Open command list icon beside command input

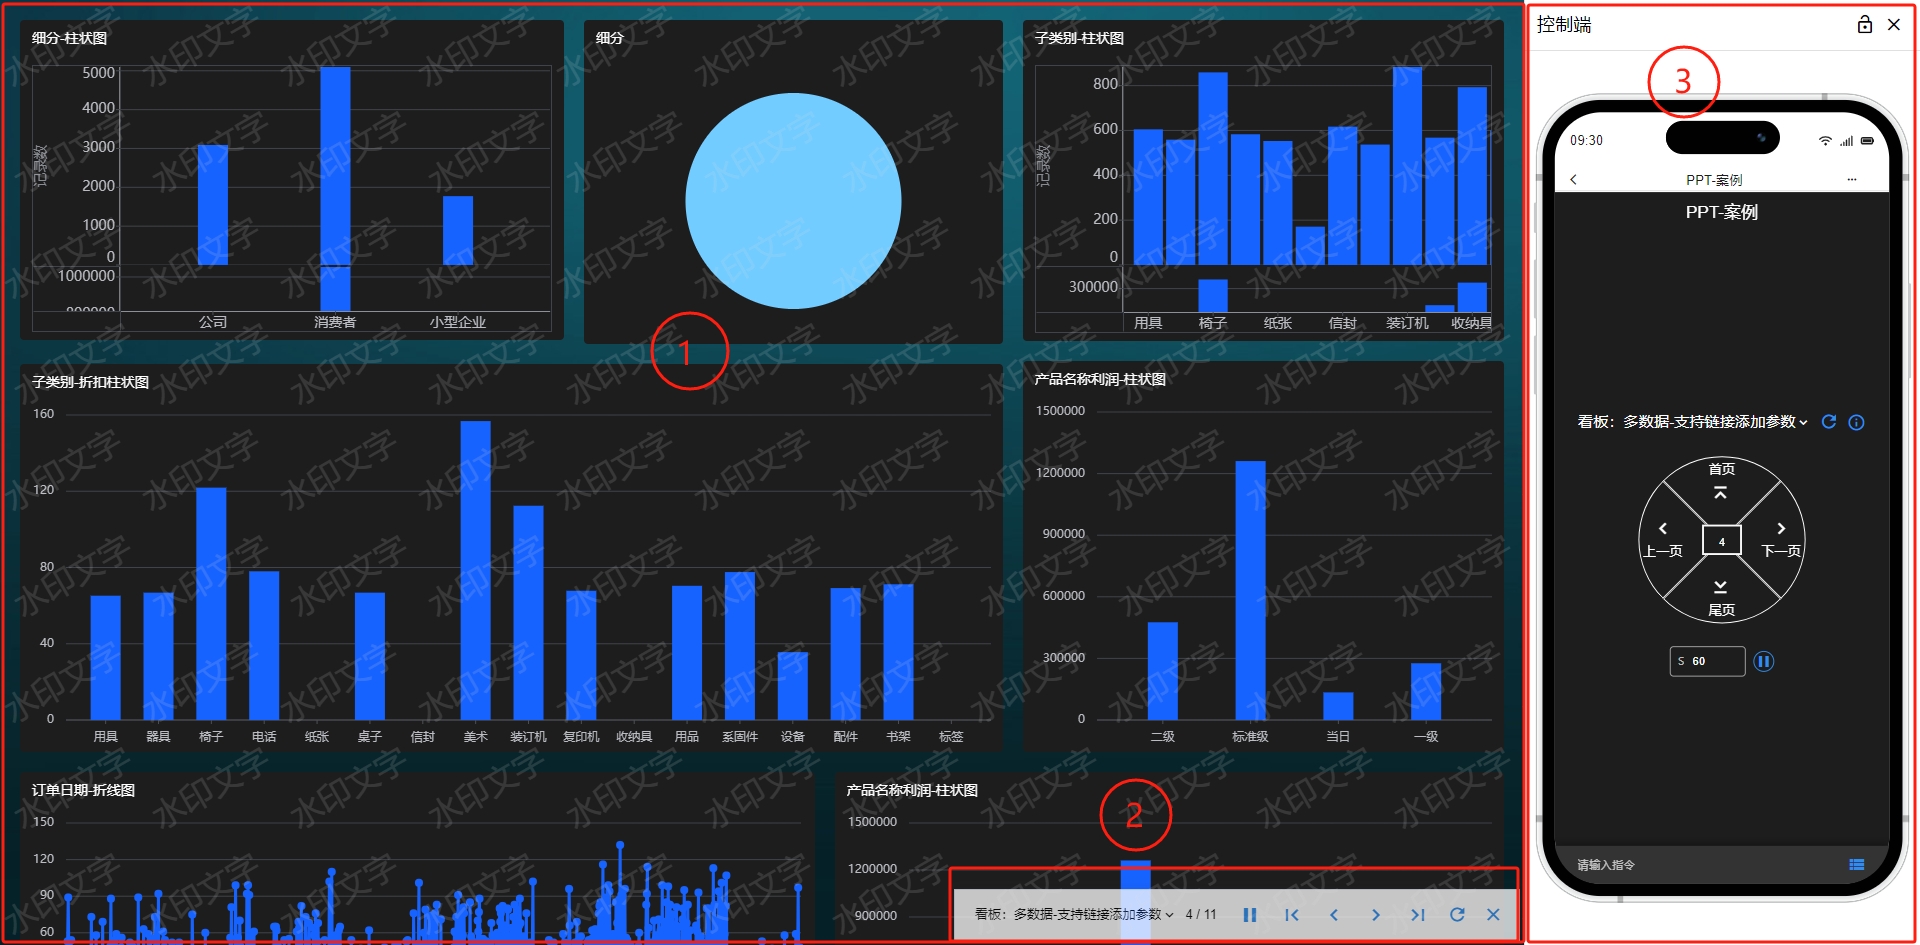pos(1857,865)
